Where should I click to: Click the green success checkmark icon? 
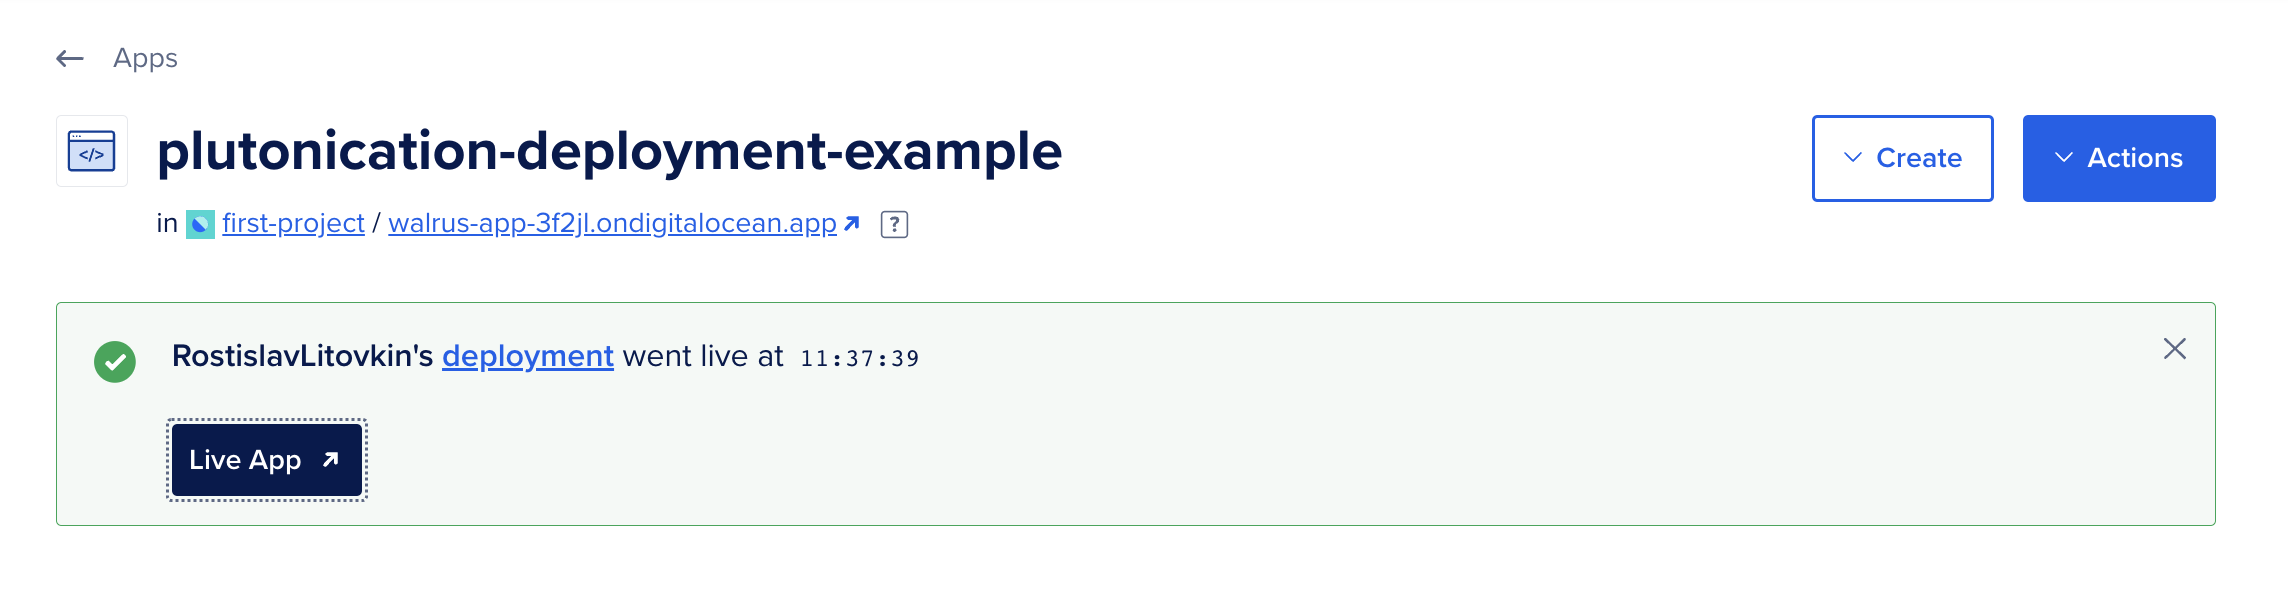coord(115,362)
